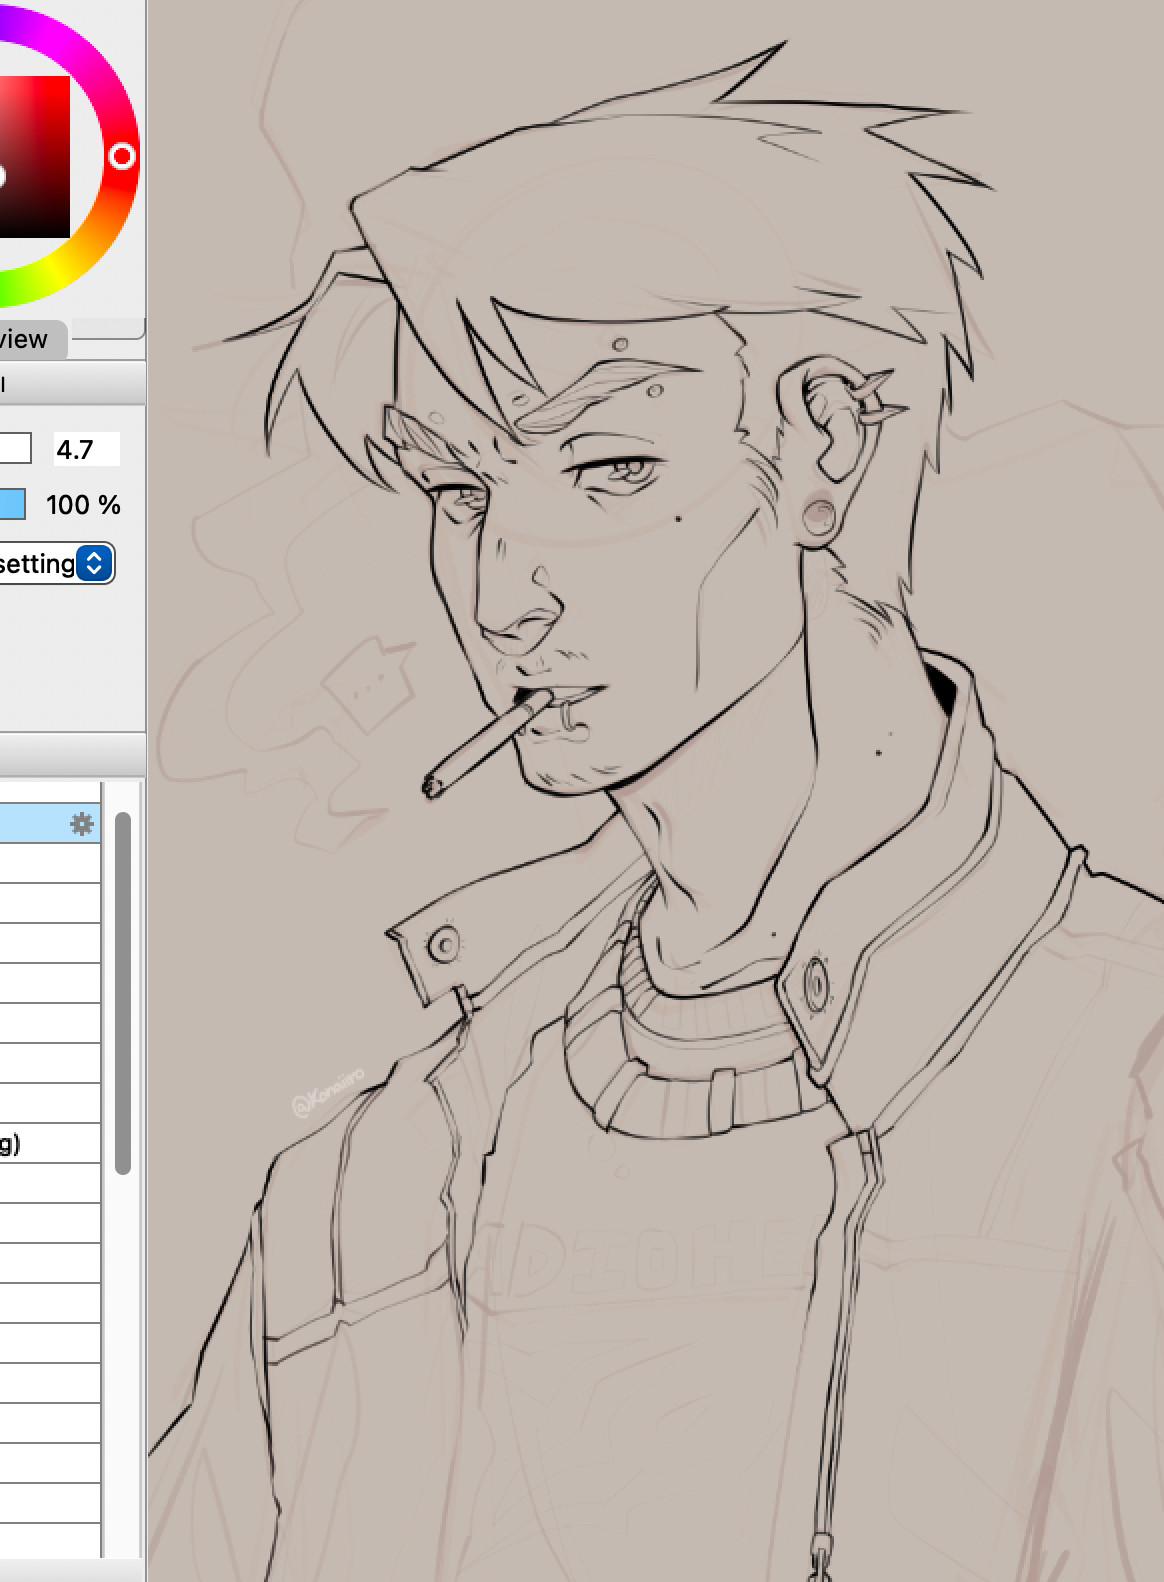This screenshot has height=1582, width=1164.
Task: Switch to the tab ending in "view"
Action: tap(31, 339)
